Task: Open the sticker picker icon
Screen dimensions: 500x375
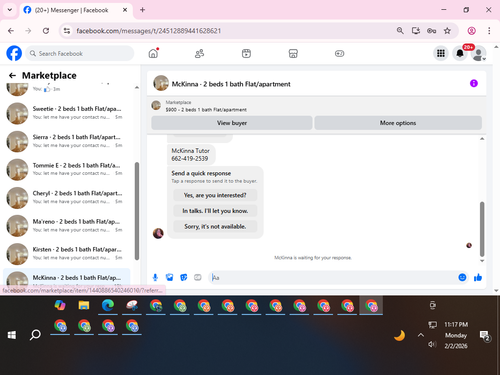Action: point(183,277)
